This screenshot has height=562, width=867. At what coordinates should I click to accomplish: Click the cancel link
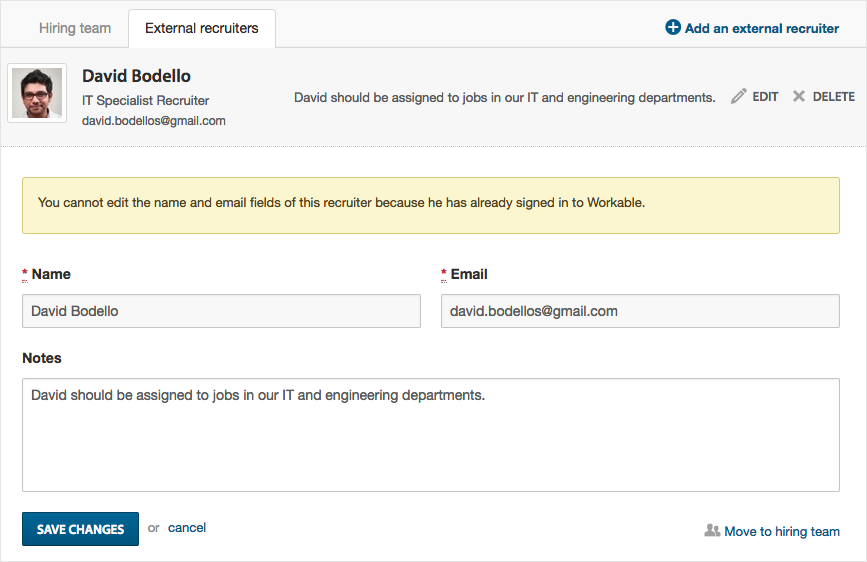pyautogui.click(x=187, y=528)
